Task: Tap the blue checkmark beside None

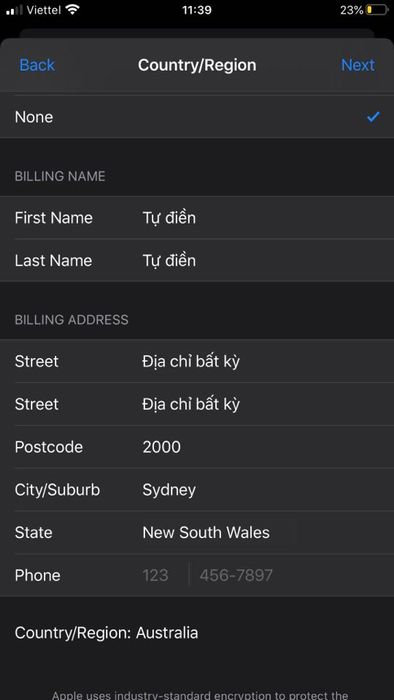Action: [373, 117]
